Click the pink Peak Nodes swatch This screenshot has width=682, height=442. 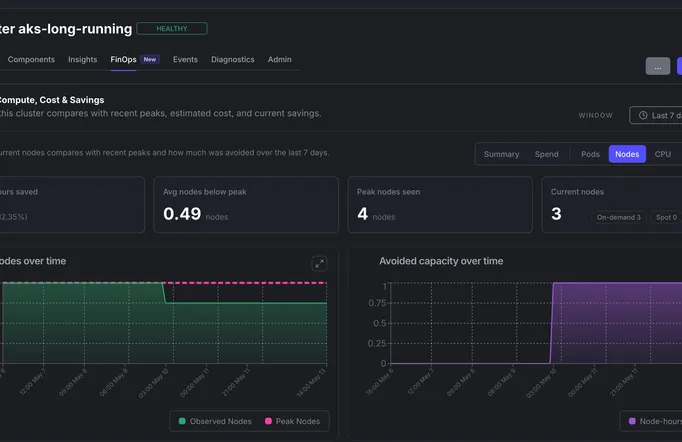pyautogui.click(x=268, y=421)
